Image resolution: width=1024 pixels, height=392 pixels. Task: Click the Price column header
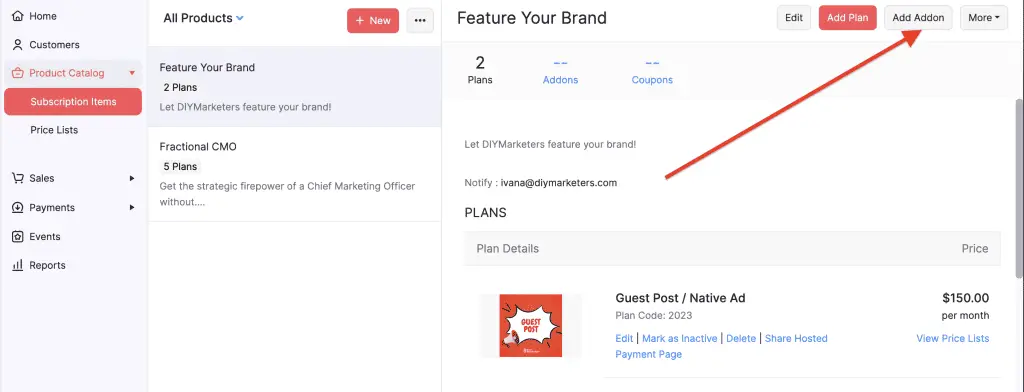coord(974,248)
